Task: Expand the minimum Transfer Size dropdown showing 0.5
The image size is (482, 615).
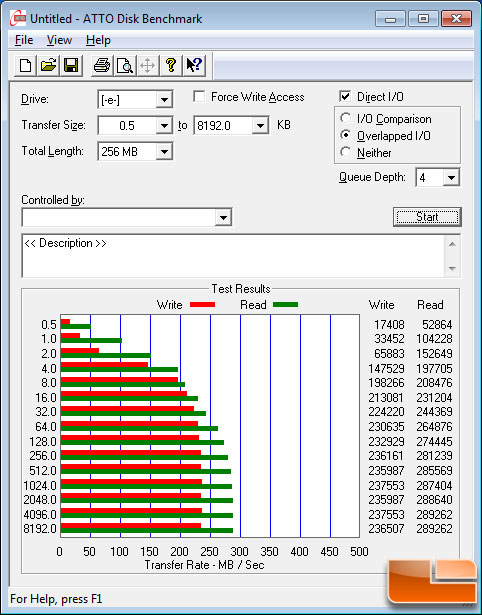Action: pos(164,126)
